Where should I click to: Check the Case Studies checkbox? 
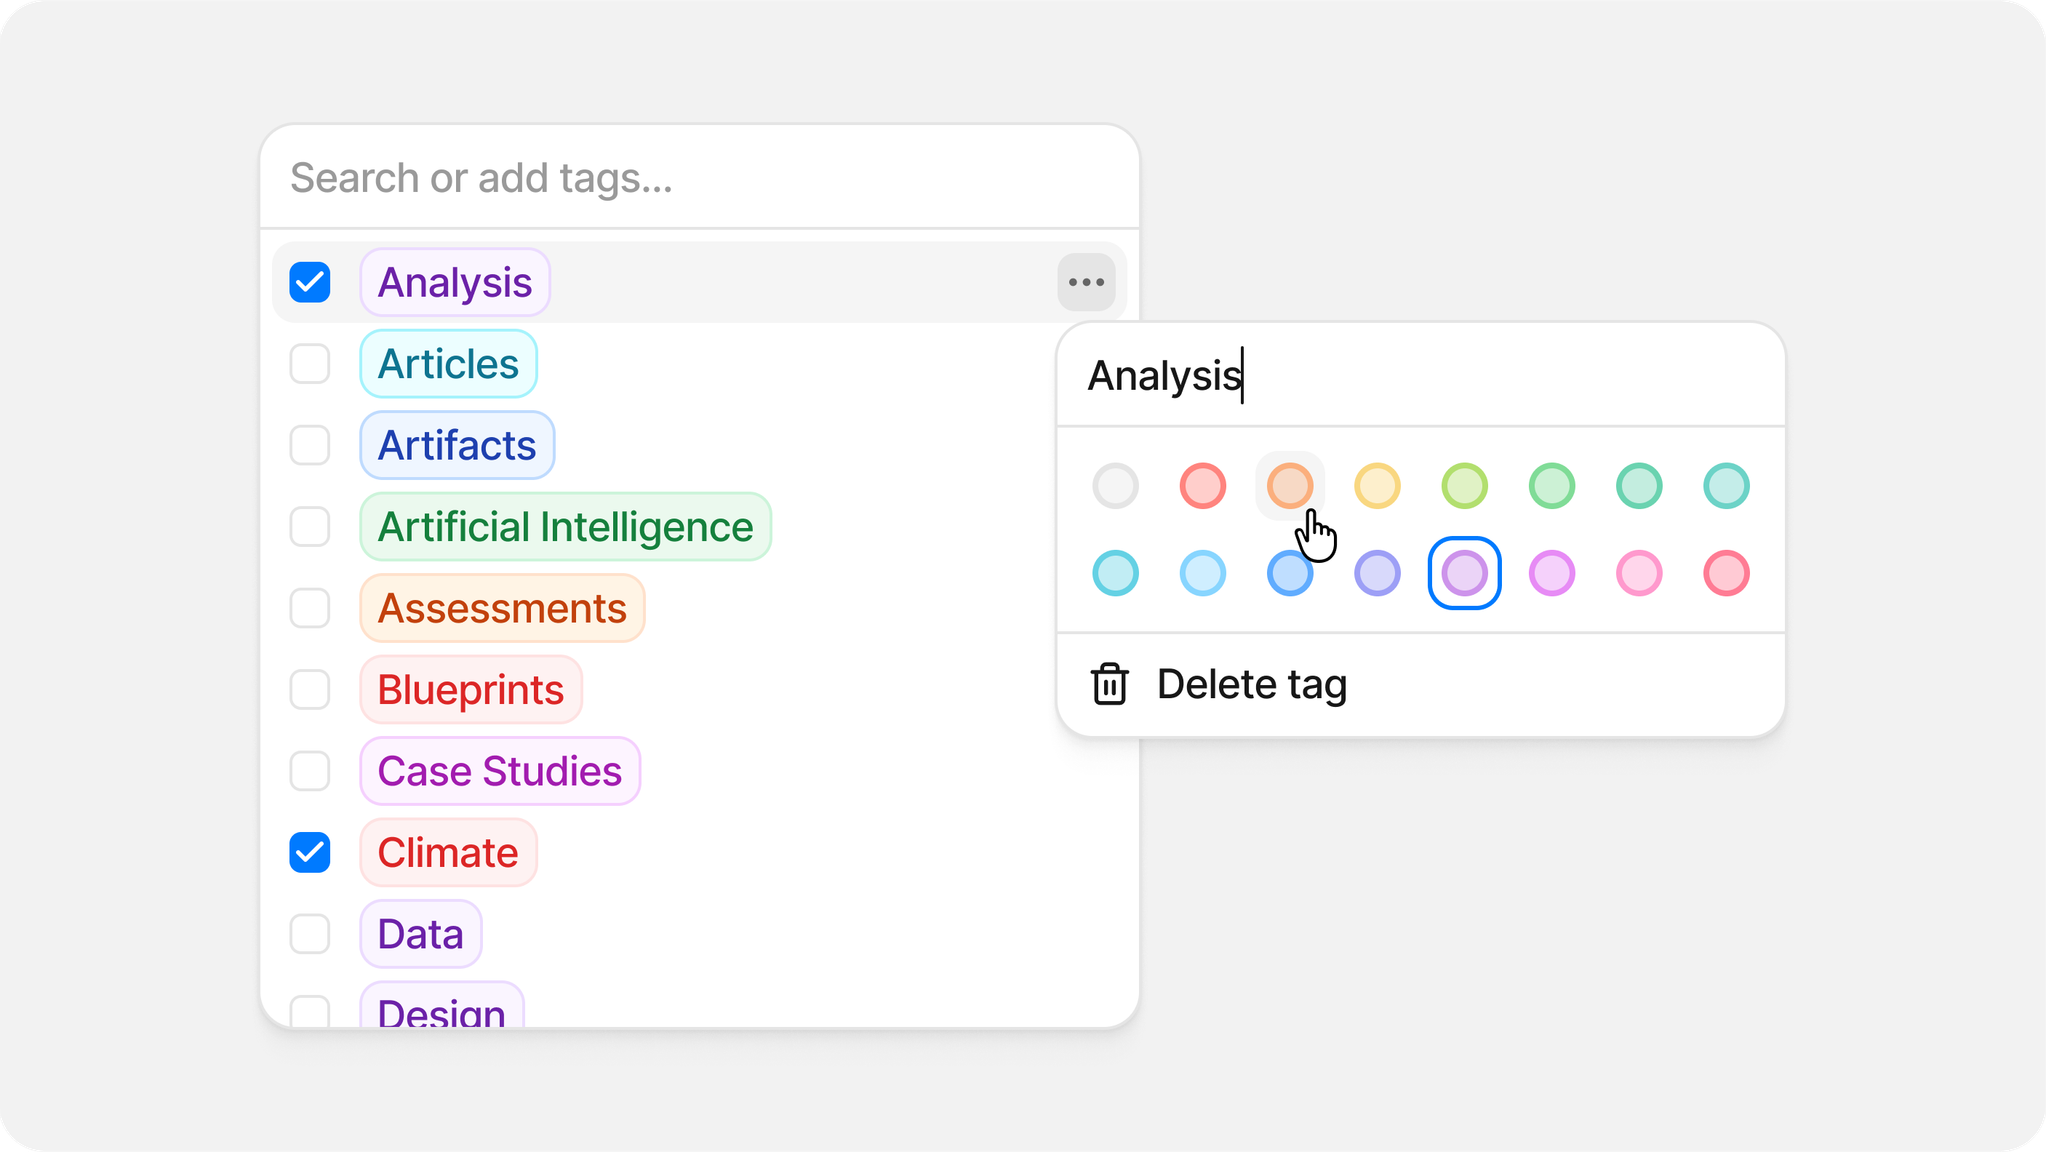click(x=310, y=770)
